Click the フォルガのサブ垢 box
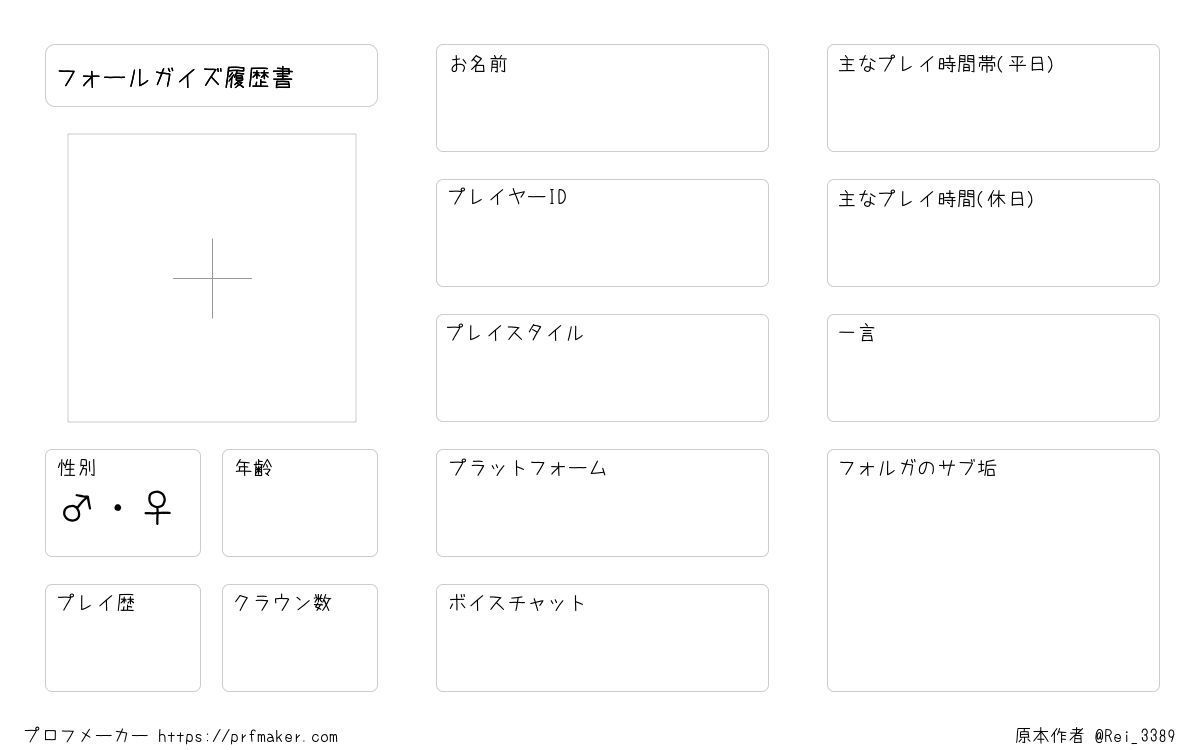 point(993,570)
